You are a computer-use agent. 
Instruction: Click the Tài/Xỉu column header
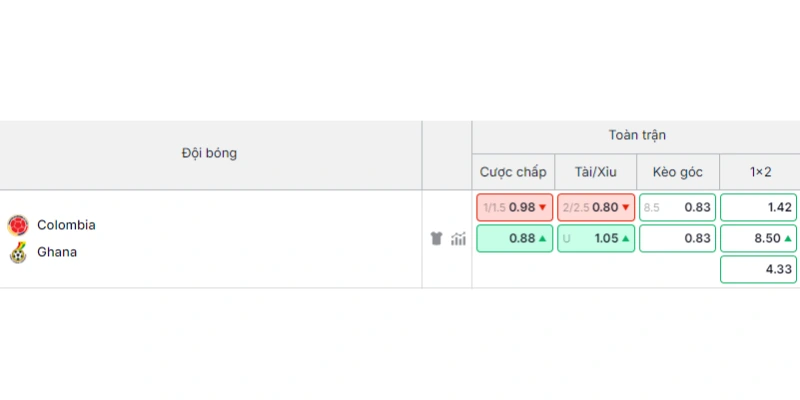(595, 172)
